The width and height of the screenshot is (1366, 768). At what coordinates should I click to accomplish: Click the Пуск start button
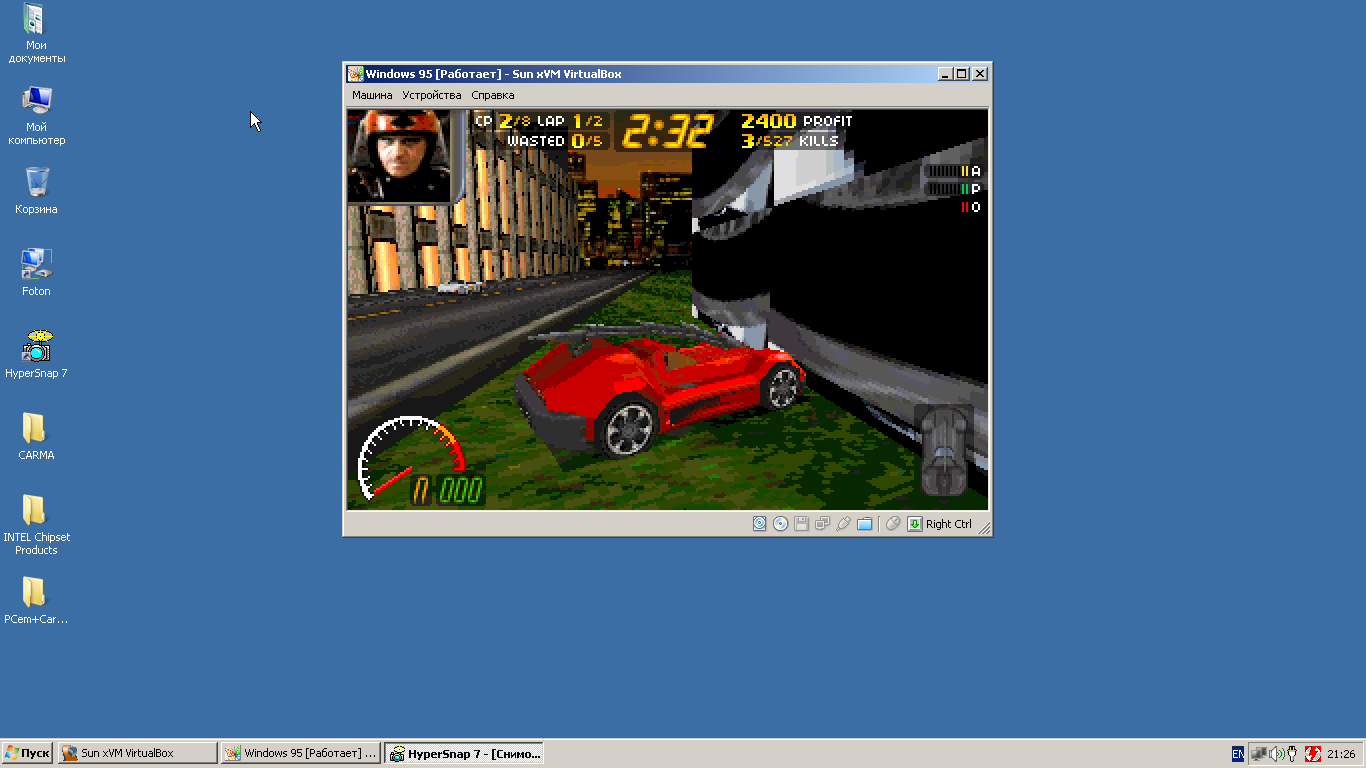27,753
